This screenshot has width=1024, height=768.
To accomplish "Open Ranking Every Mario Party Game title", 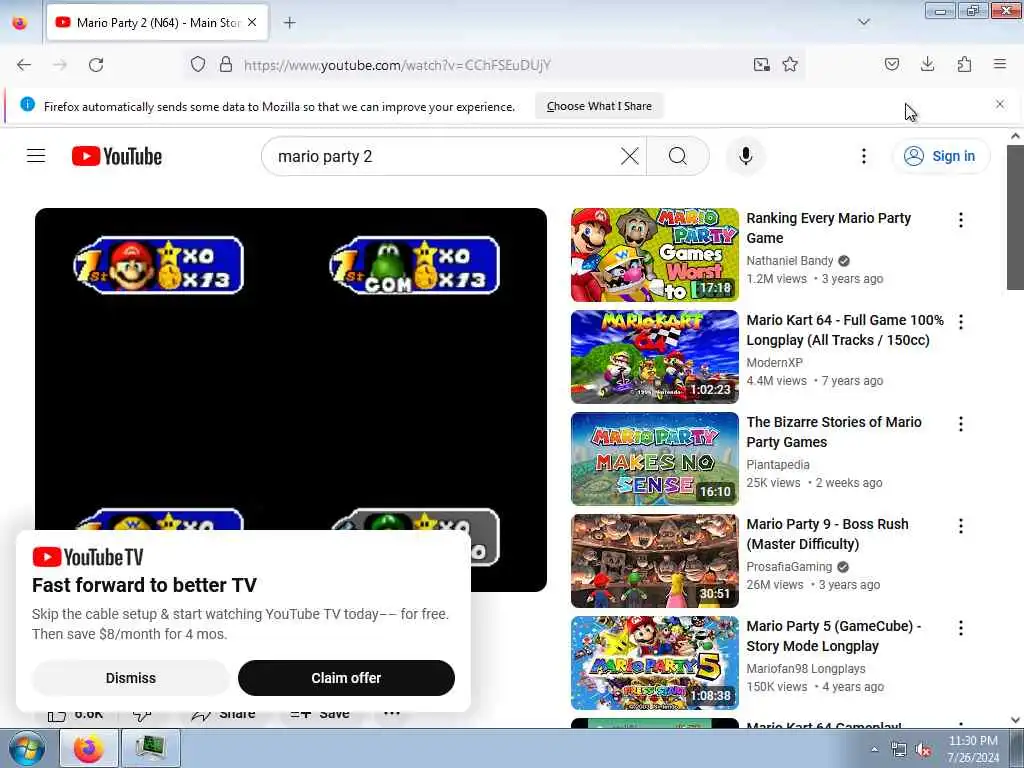I will [828, 228].
